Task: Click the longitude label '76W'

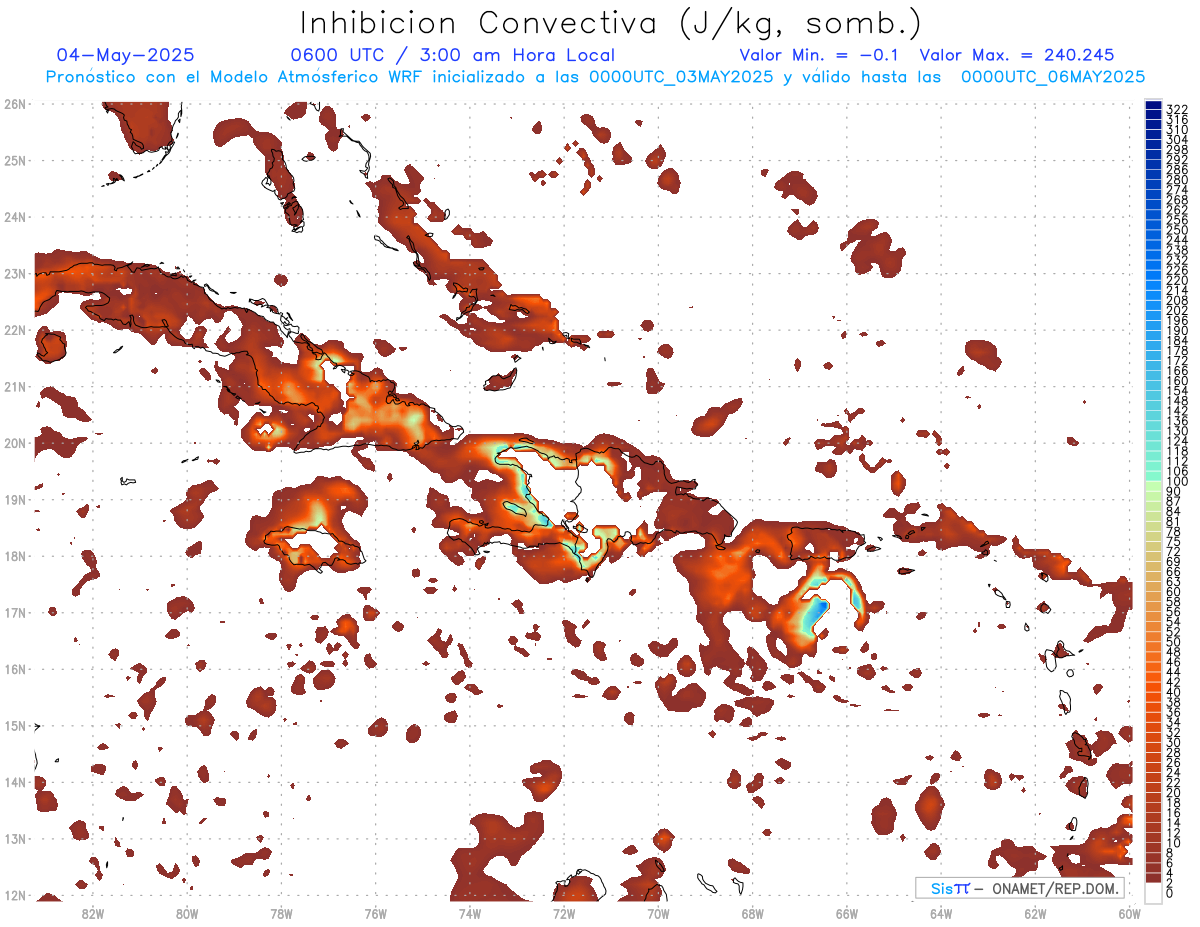Action: 375,913
